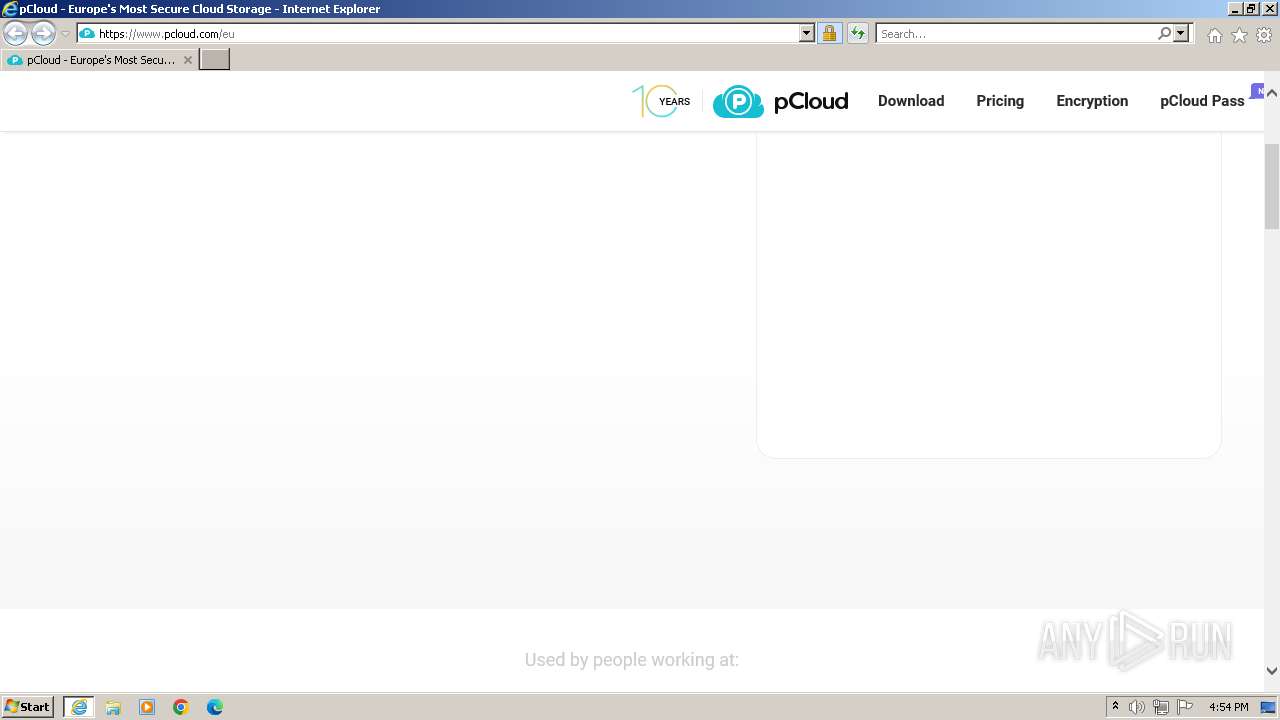Screen dimensions: 1280x720
Task: Restore down the Internet Explorer window
Action: (1251, 8)
